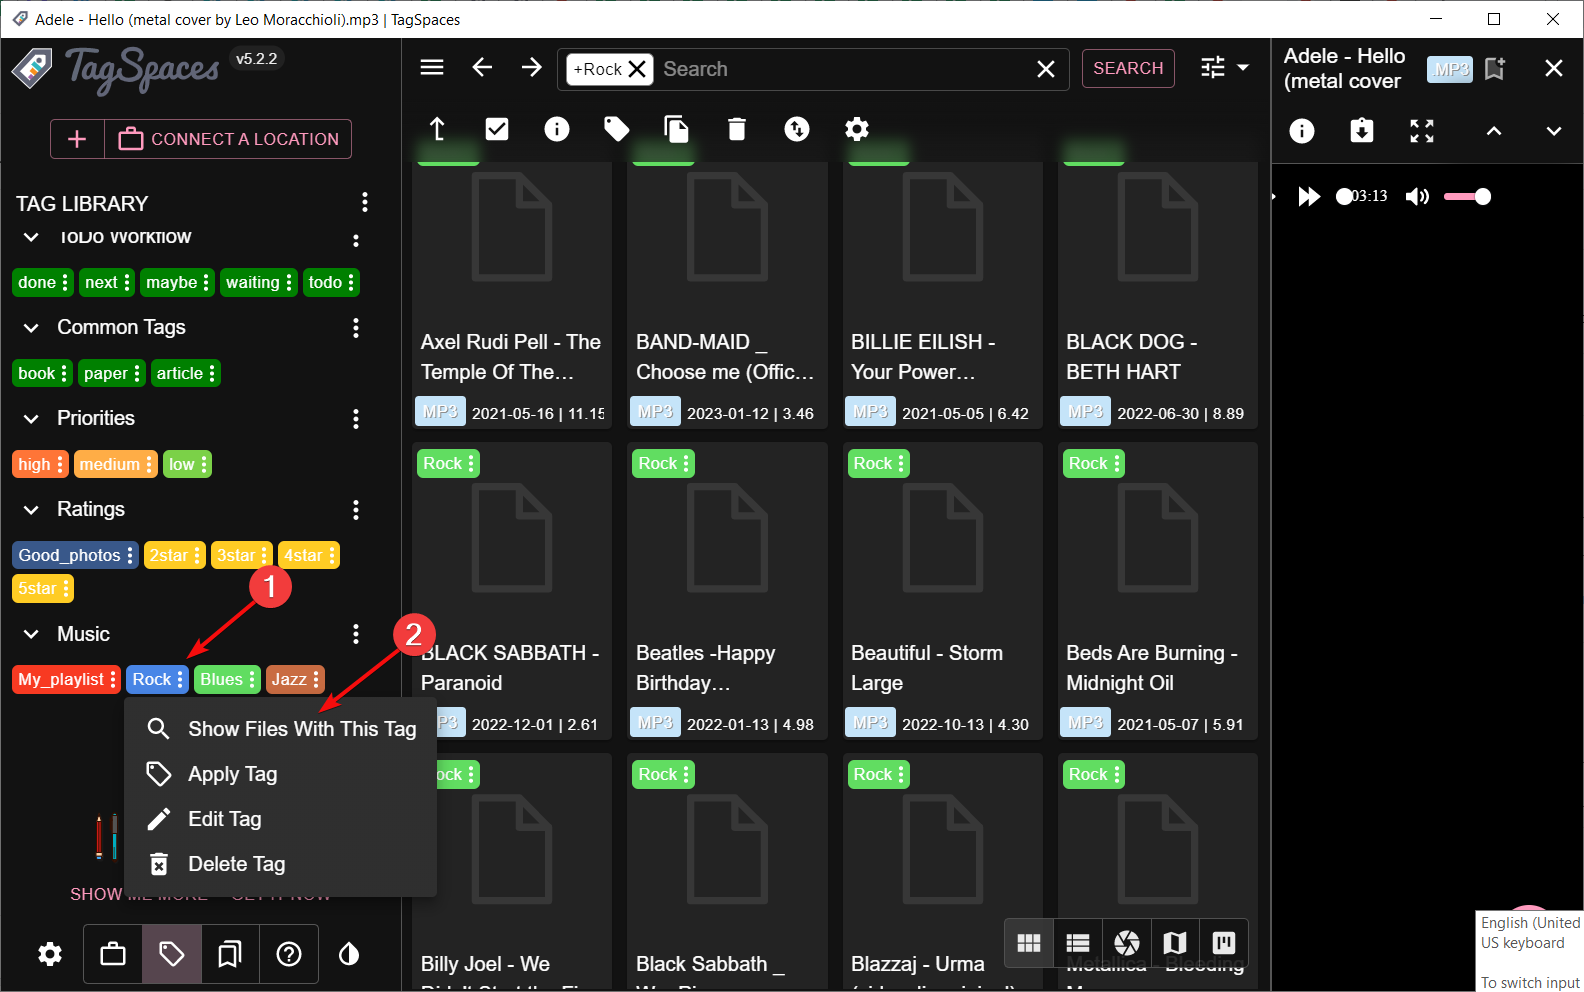The height and width of the screenshot is (992, 1584).
Task: Toggle the dark/light theme switch
Action: (x=349, y=955)
